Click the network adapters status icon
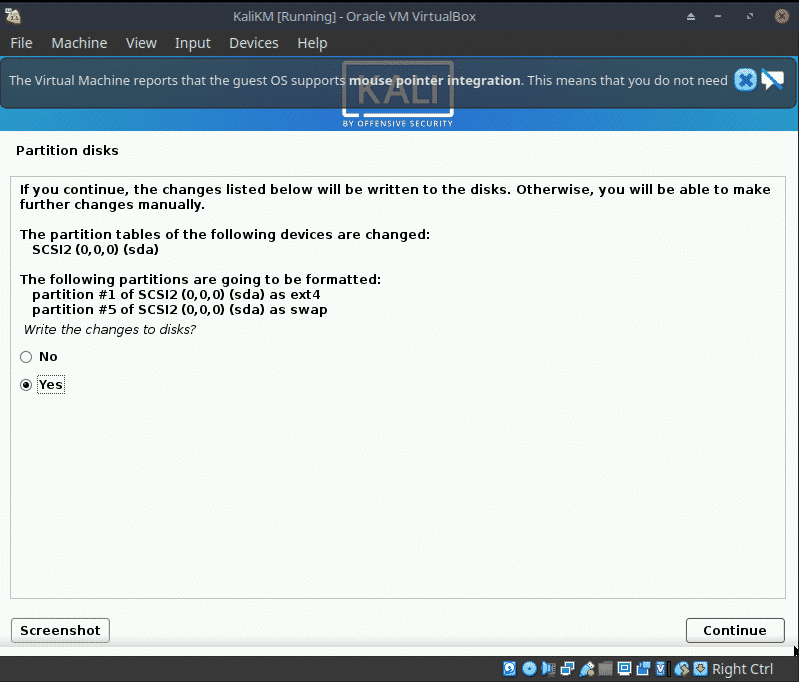Image resolution: width=799 pixels, height=682 pixels. click(x=567, y=668)
